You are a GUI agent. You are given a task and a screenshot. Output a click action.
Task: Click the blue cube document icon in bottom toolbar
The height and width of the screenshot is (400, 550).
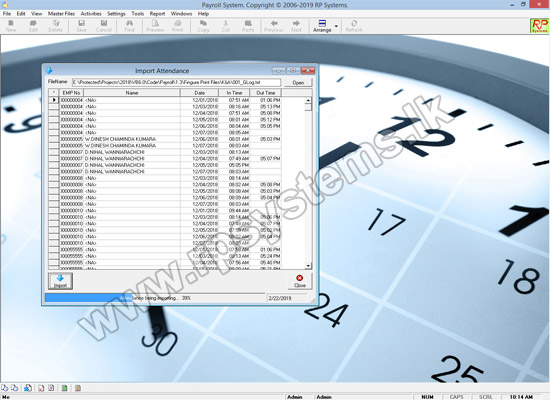click(28, 388)
